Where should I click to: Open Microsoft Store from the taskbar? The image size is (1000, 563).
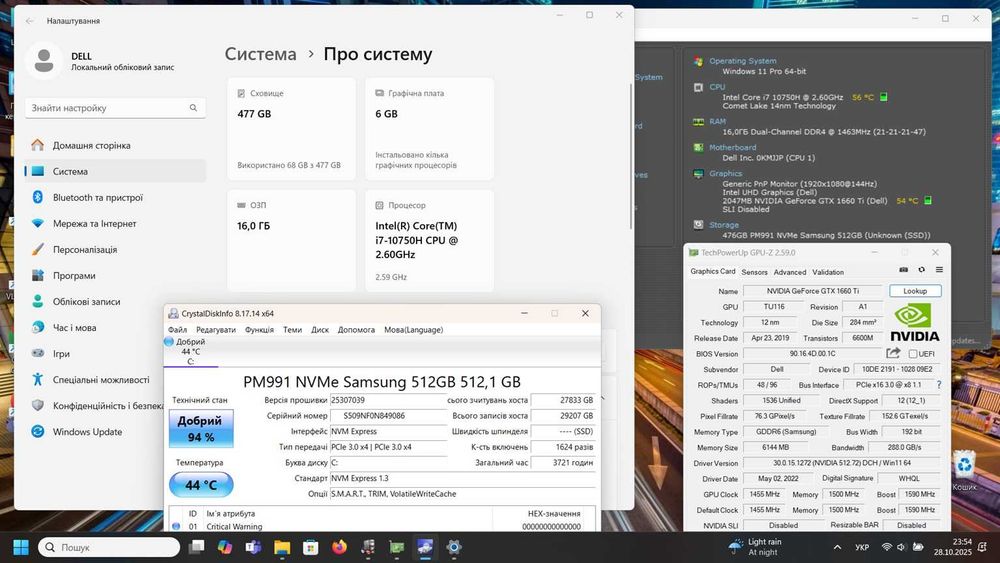tap(311, 547)
